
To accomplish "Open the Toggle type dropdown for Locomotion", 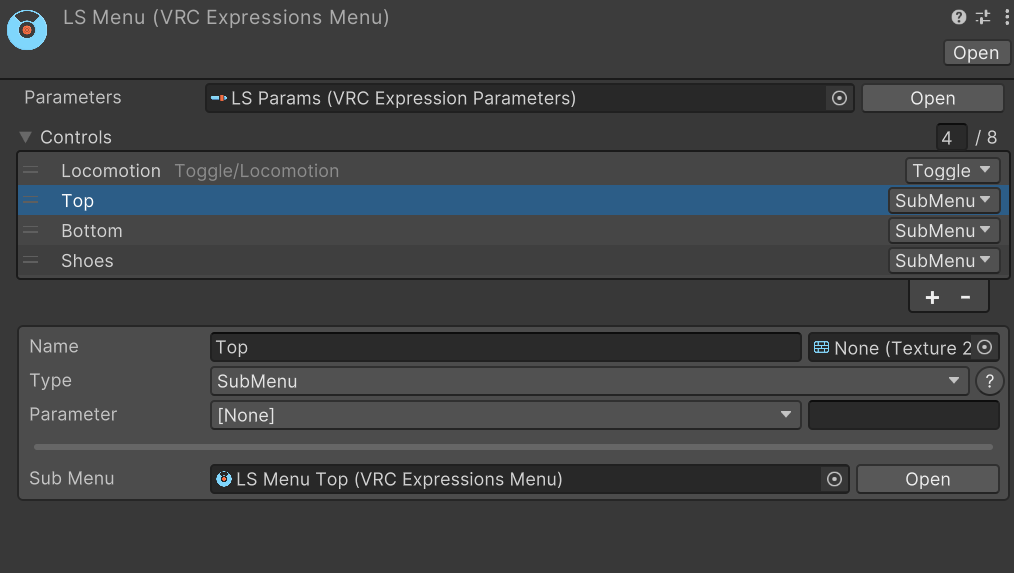I will tap(952, 171).
